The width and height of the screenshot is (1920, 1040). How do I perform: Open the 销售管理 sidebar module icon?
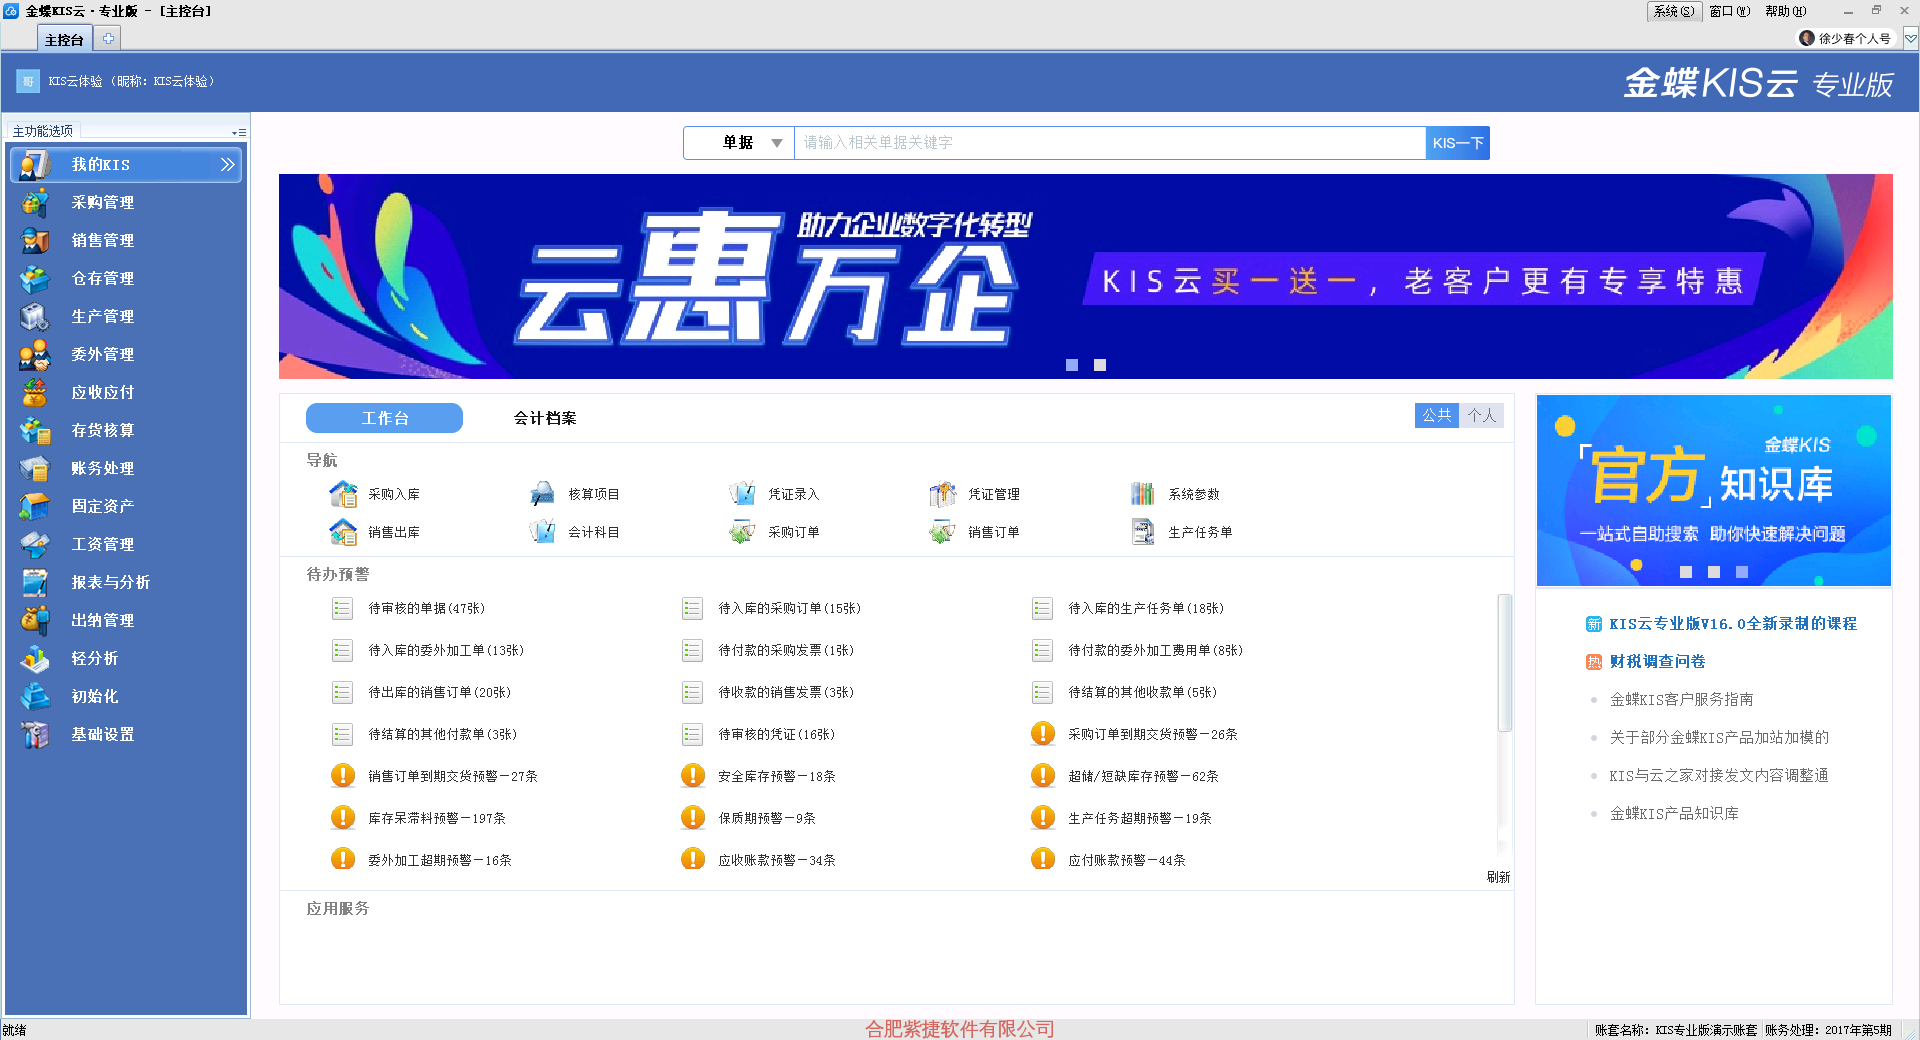coord(35,240)
